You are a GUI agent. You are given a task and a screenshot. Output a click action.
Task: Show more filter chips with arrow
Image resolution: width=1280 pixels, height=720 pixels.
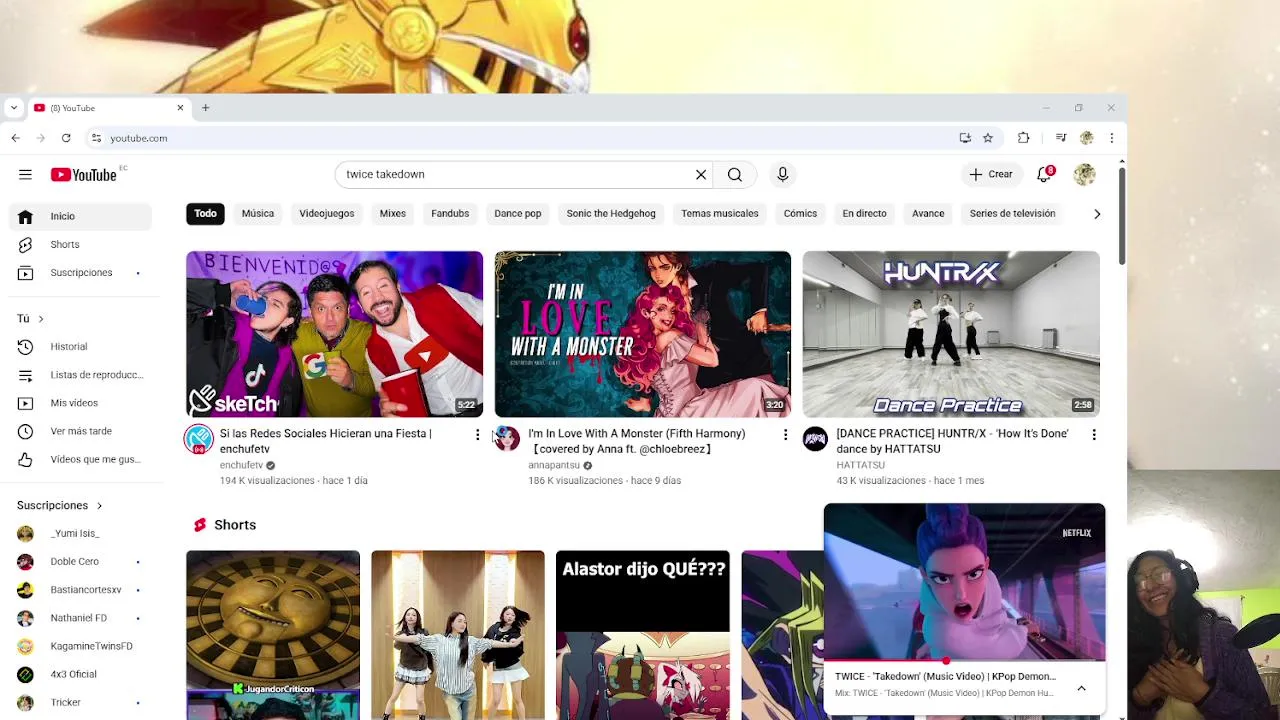click(x=1097, y=214)
